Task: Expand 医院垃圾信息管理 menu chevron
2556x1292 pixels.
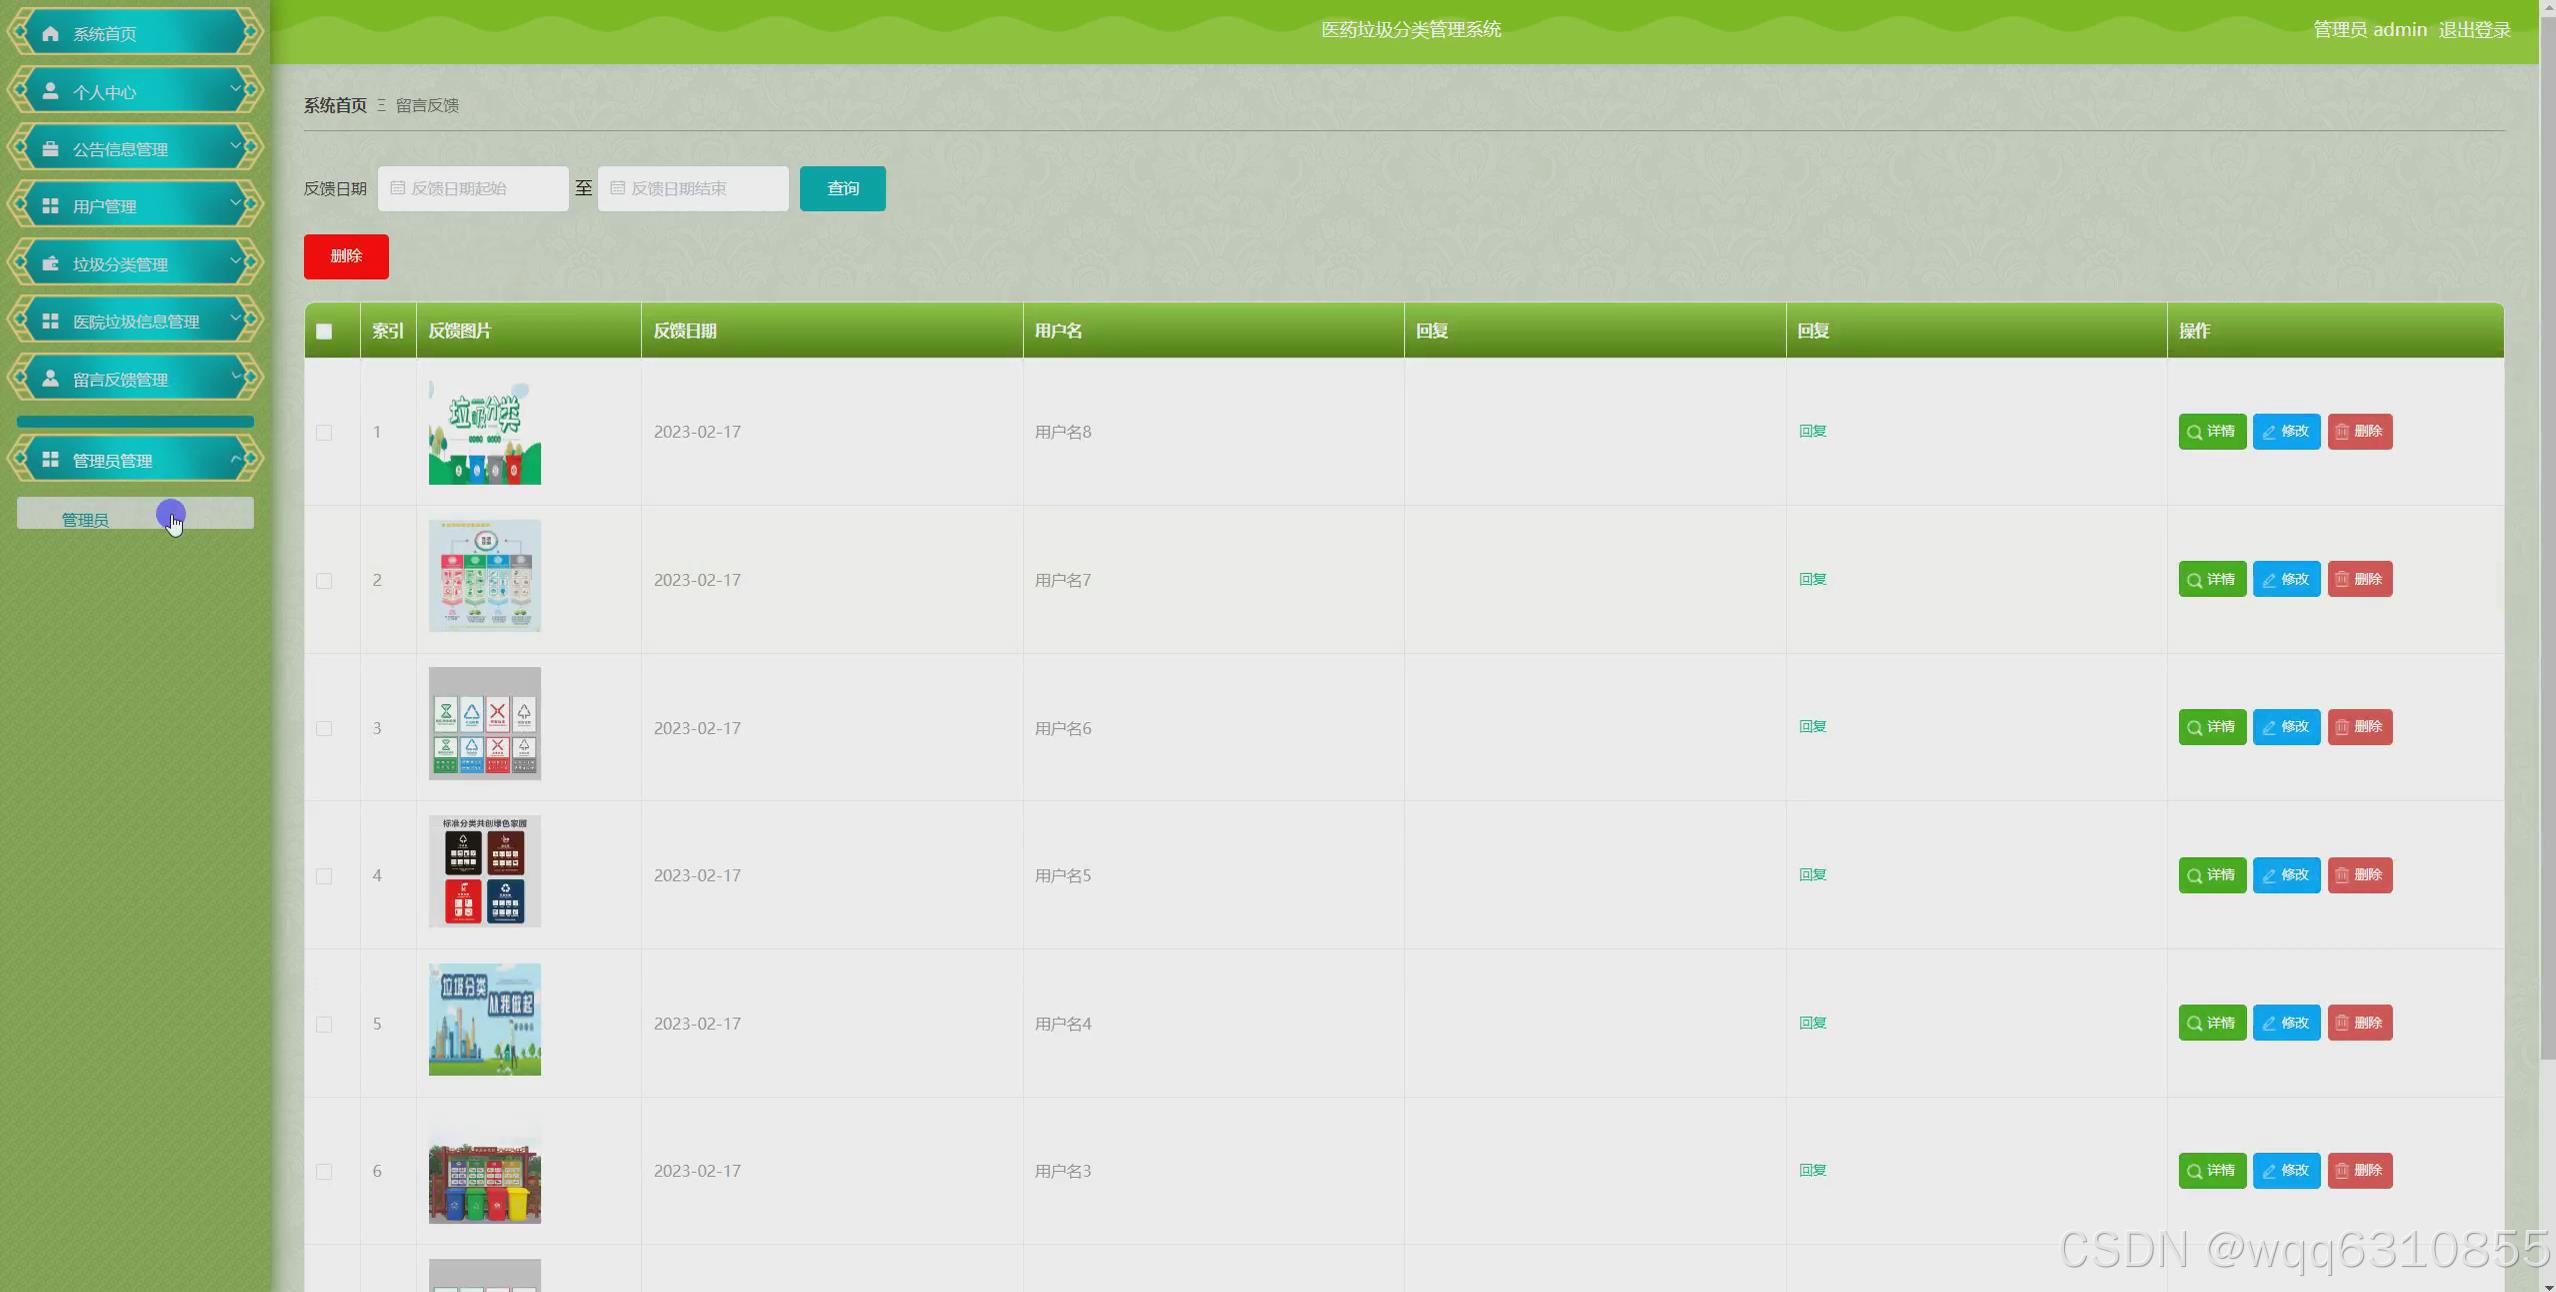Action: coord(236,318)
